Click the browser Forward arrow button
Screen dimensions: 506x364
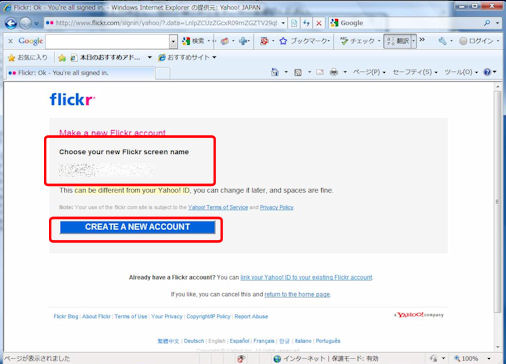click(x=25, y=23)
